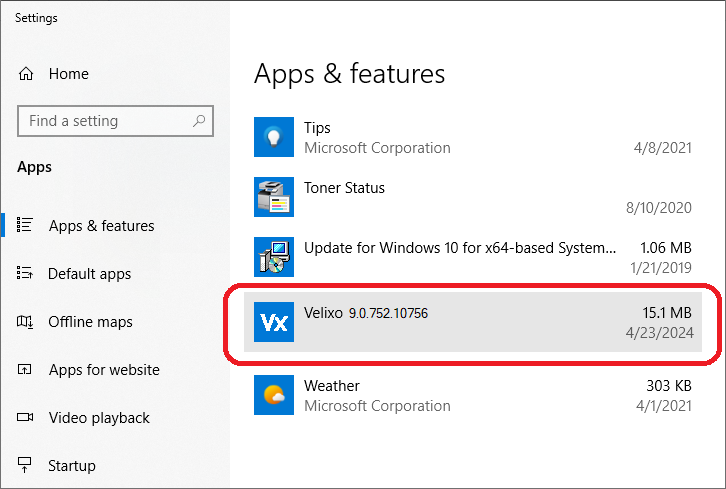
Task: Click Tips install date 4/8/2021
Action: click(663, 148)
